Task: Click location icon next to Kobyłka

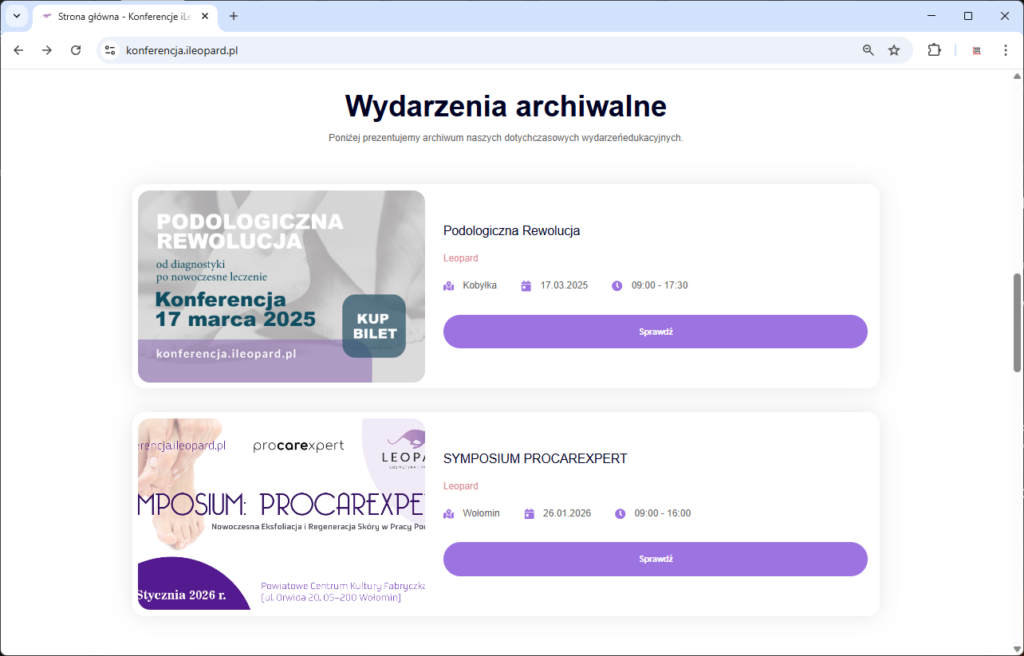Action: pos(449,286)
